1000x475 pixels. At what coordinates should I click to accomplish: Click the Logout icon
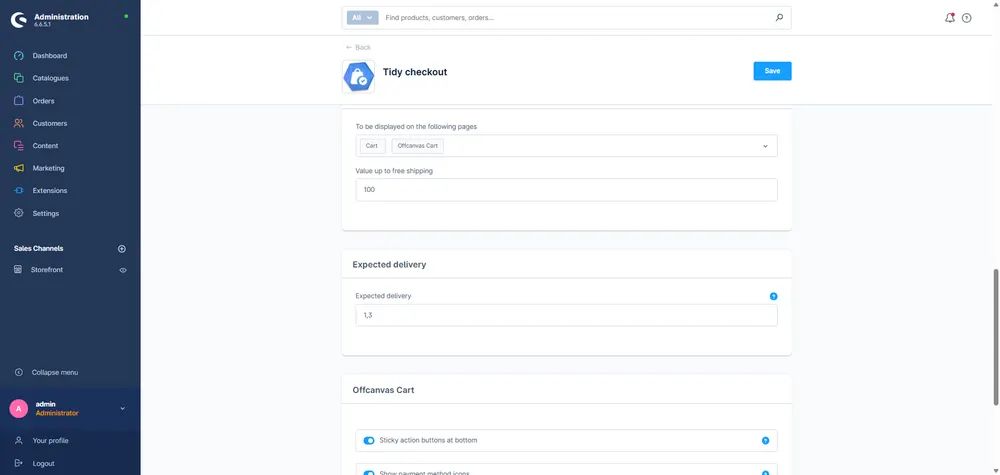tap(18, 464)
